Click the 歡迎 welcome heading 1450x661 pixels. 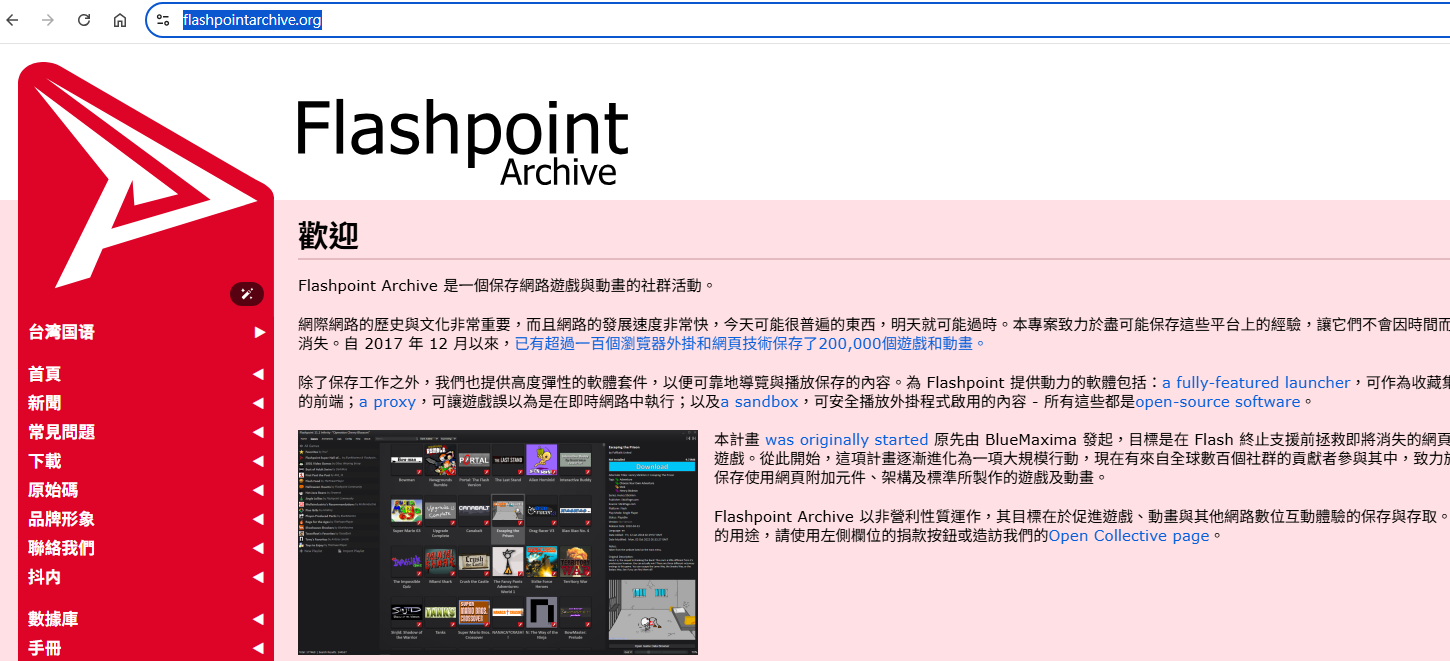pos(328,237)
